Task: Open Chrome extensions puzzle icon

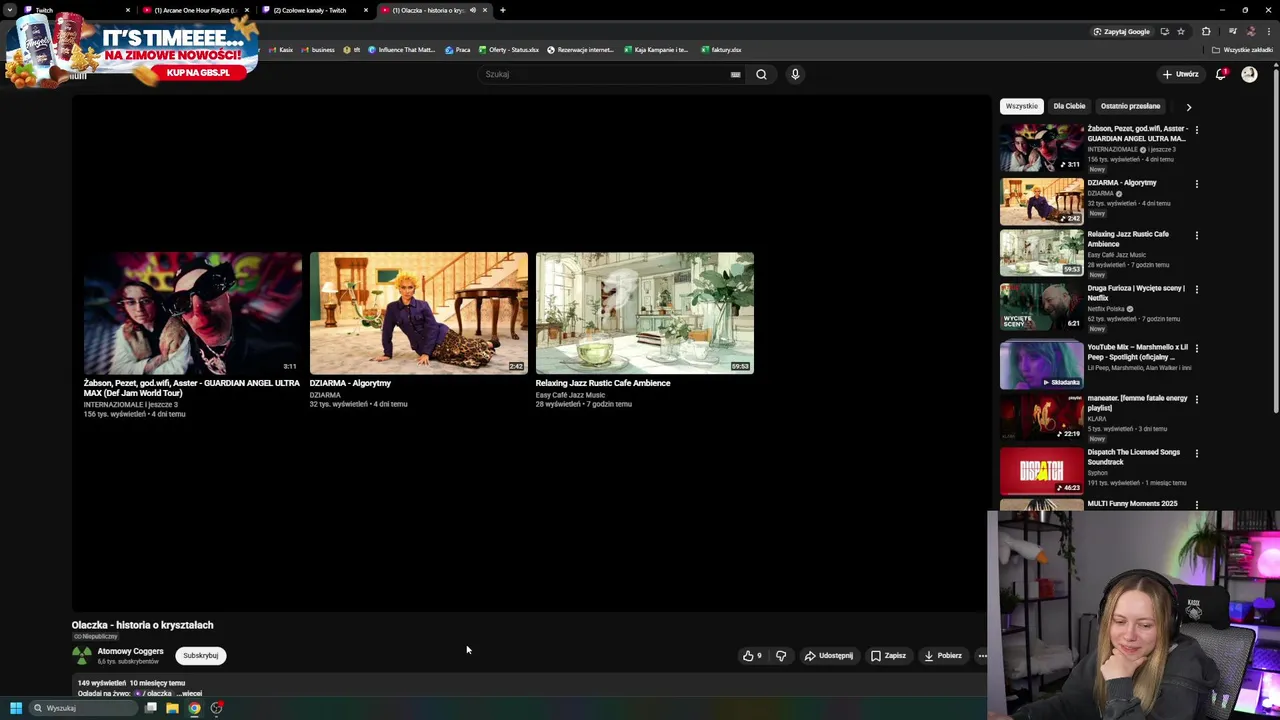Action: coord(1206,31)
